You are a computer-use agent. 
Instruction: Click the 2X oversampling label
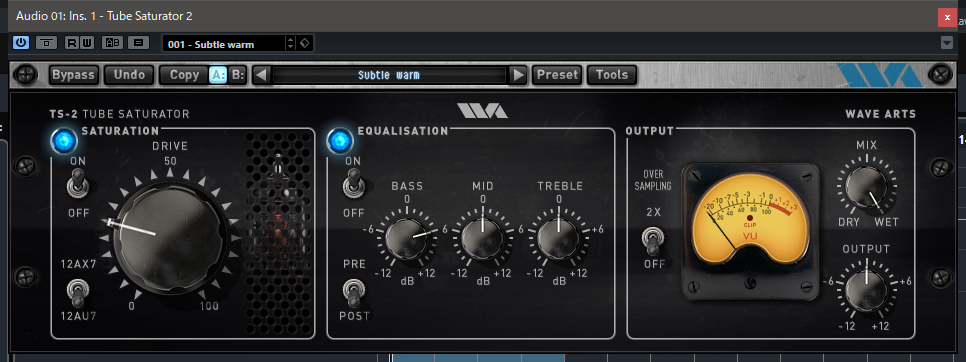point(653,212)
